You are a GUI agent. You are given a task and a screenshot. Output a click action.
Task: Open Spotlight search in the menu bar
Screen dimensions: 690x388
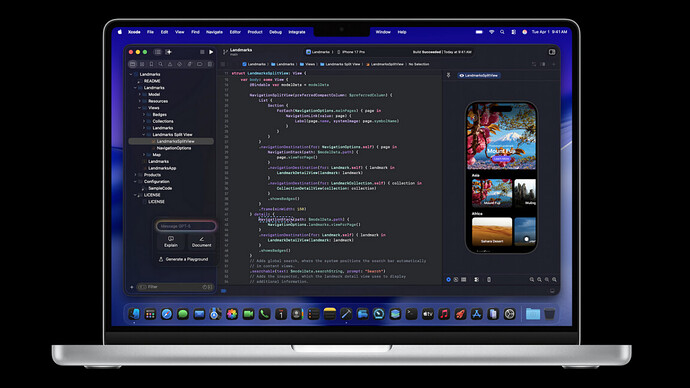502,32
